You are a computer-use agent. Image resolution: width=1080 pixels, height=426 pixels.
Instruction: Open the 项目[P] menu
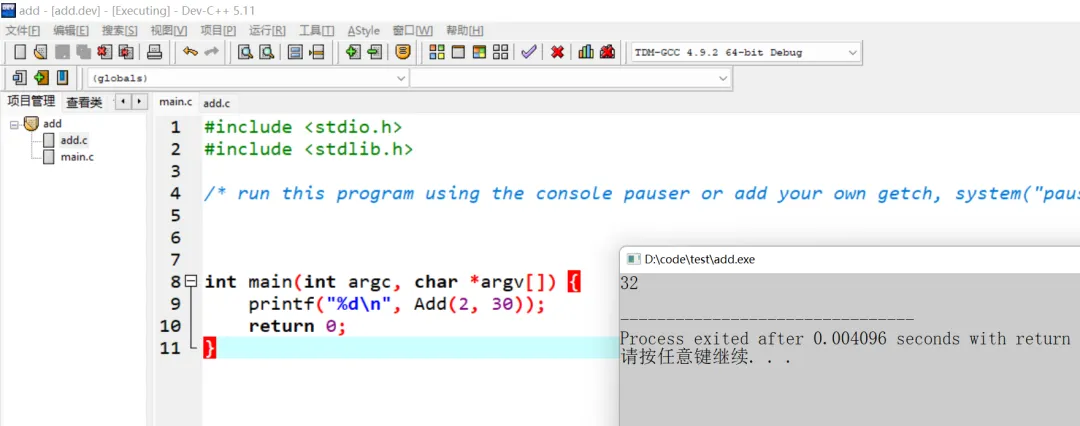218,31
